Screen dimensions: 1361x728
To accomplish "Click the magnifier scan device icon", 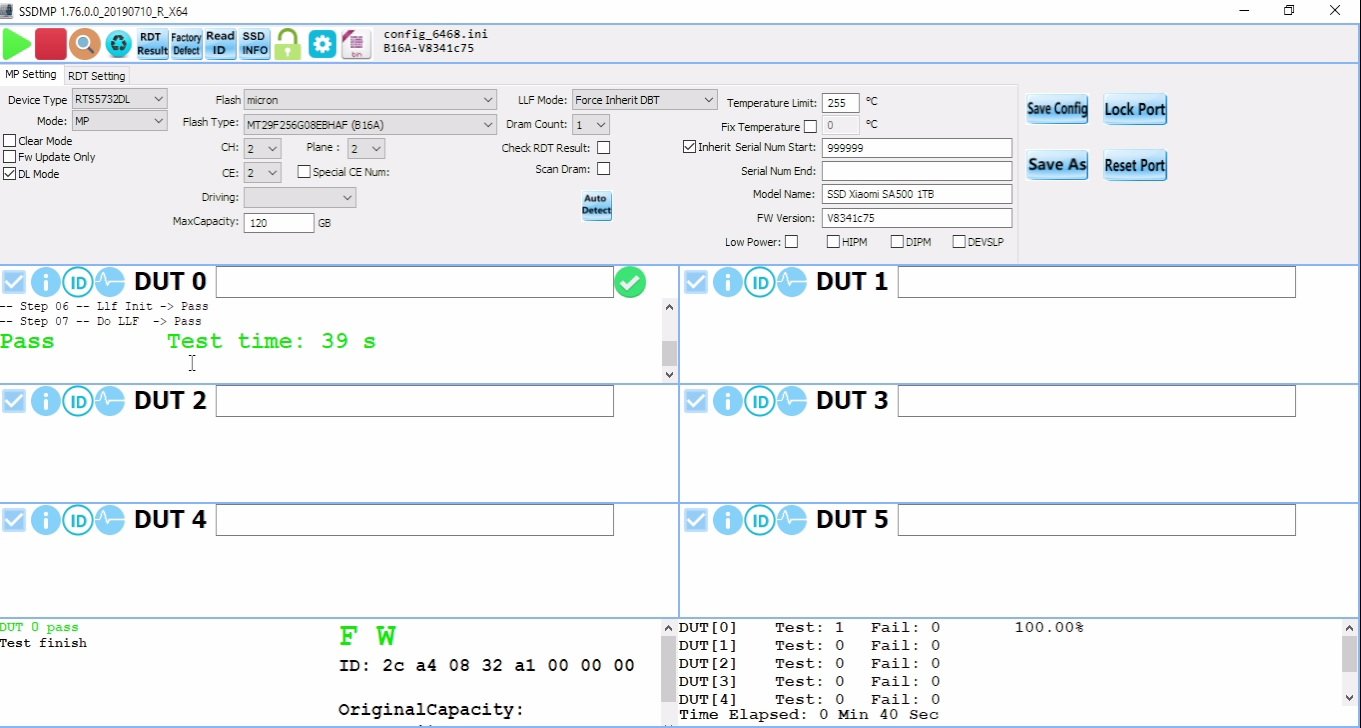I will 84,44.
